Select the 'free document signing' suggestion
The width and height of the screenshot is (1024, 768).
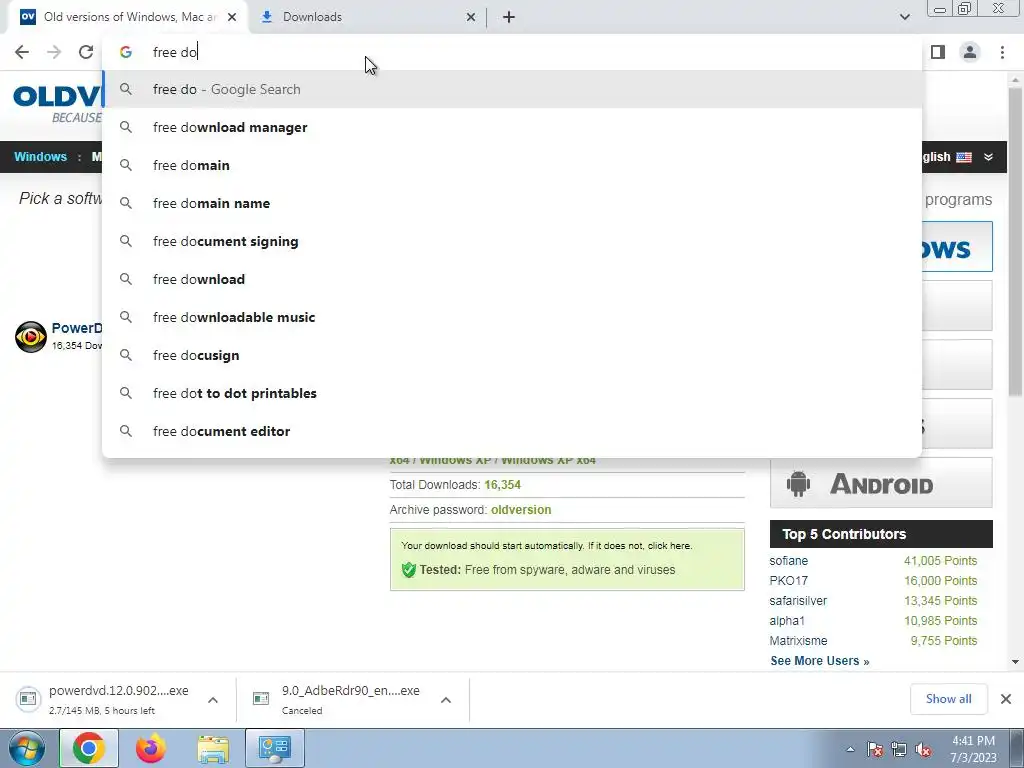point(513,241)
